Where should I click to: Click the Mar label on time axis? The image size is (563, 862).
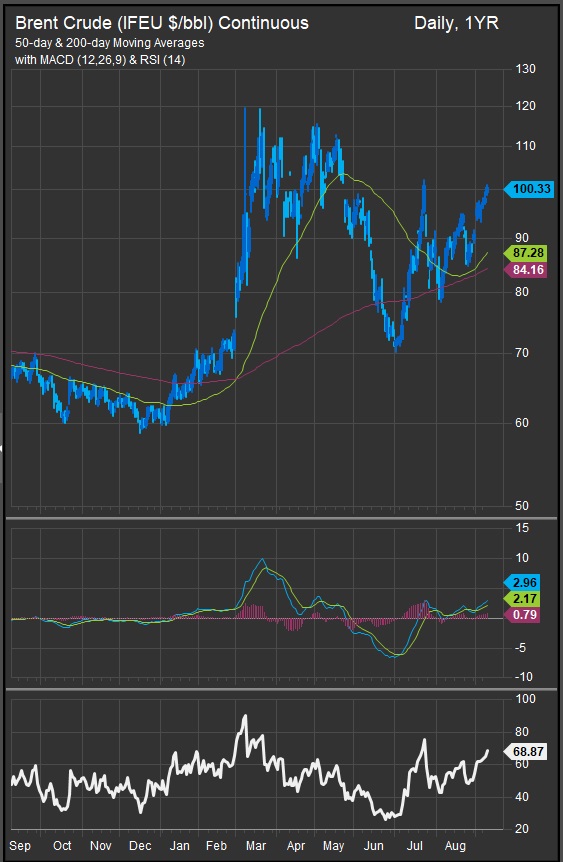pyautogui.click(x=256, y=846)
